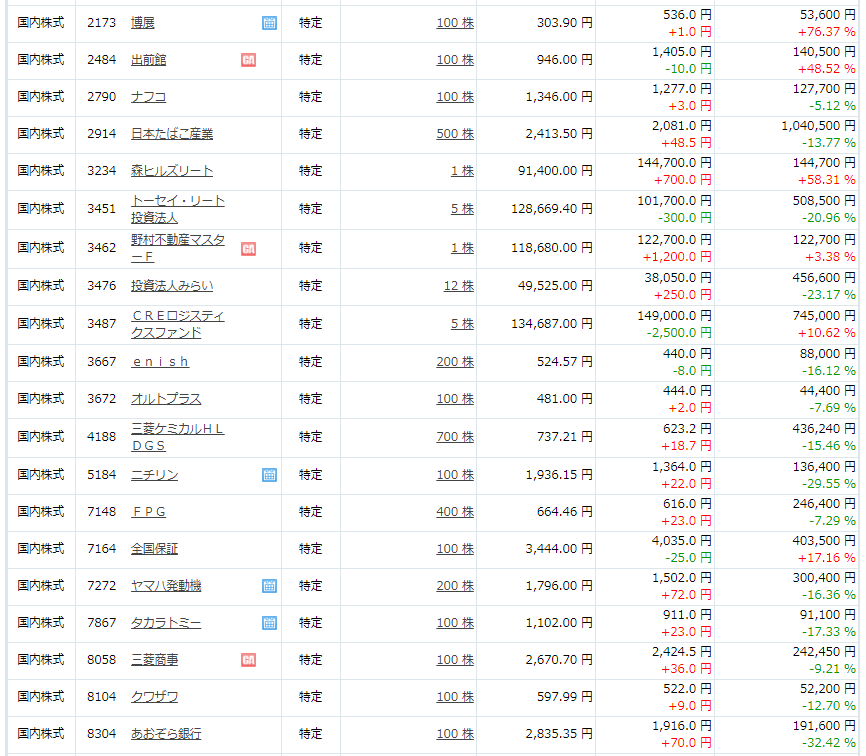
Task: Select the current price 2,424.5 円
Action: point(682,652)
